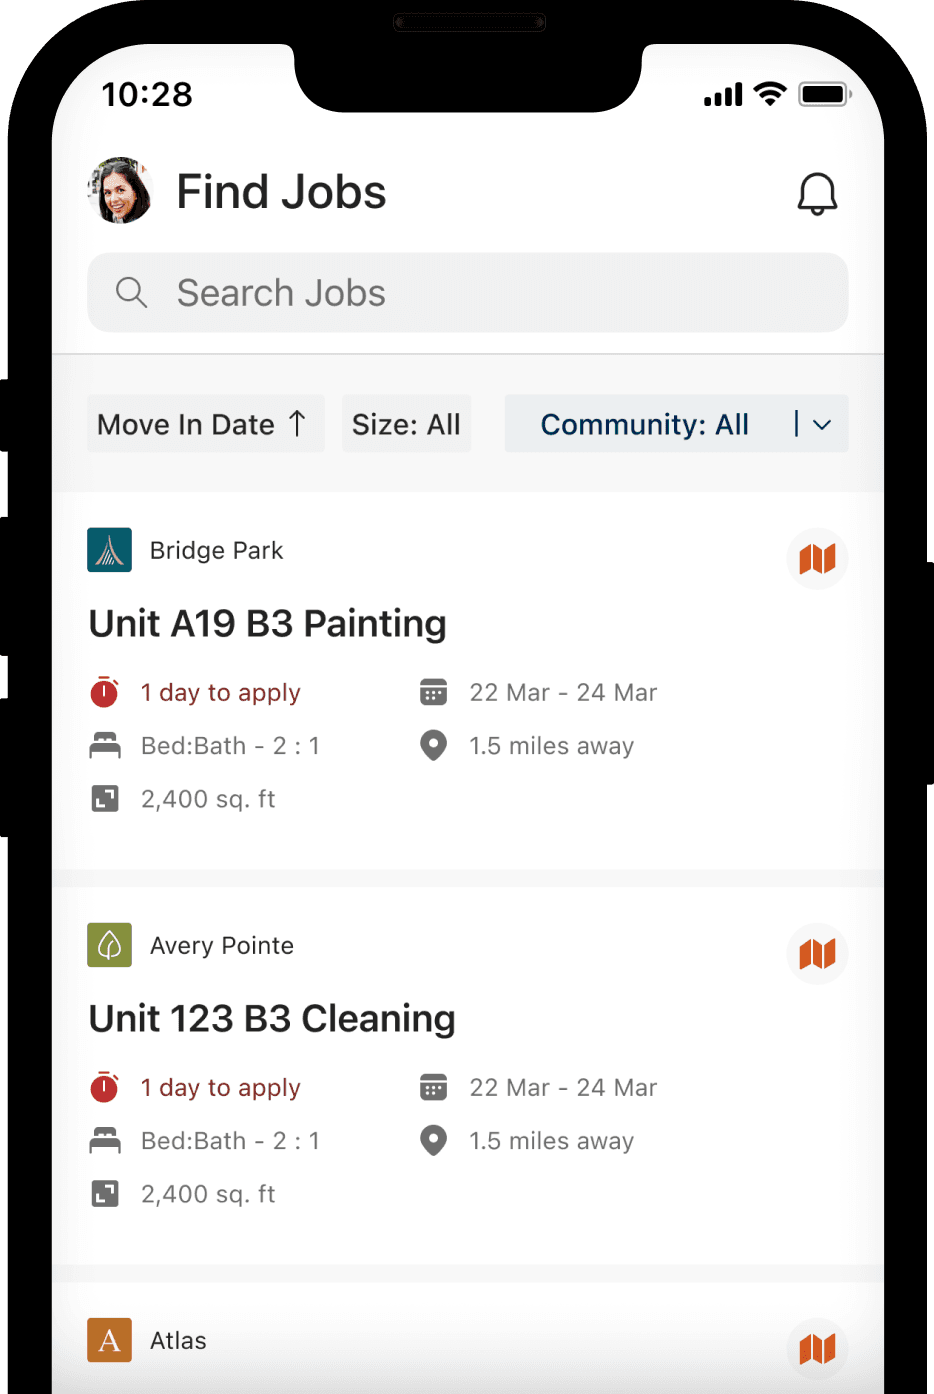The width and height of the screenshot is (934, 1394).
Task: Click the Atlas community logo
Action: coord(110,1340)
